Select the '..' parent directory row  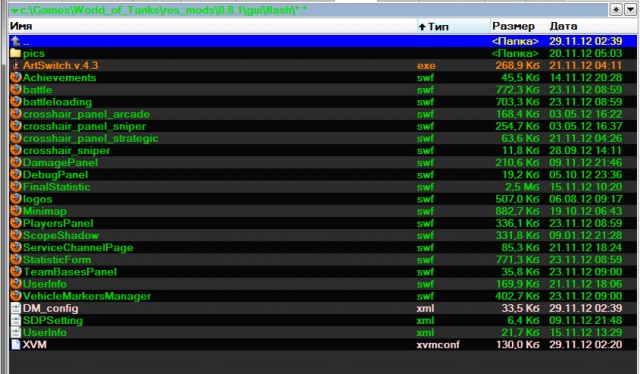(323, 41)
